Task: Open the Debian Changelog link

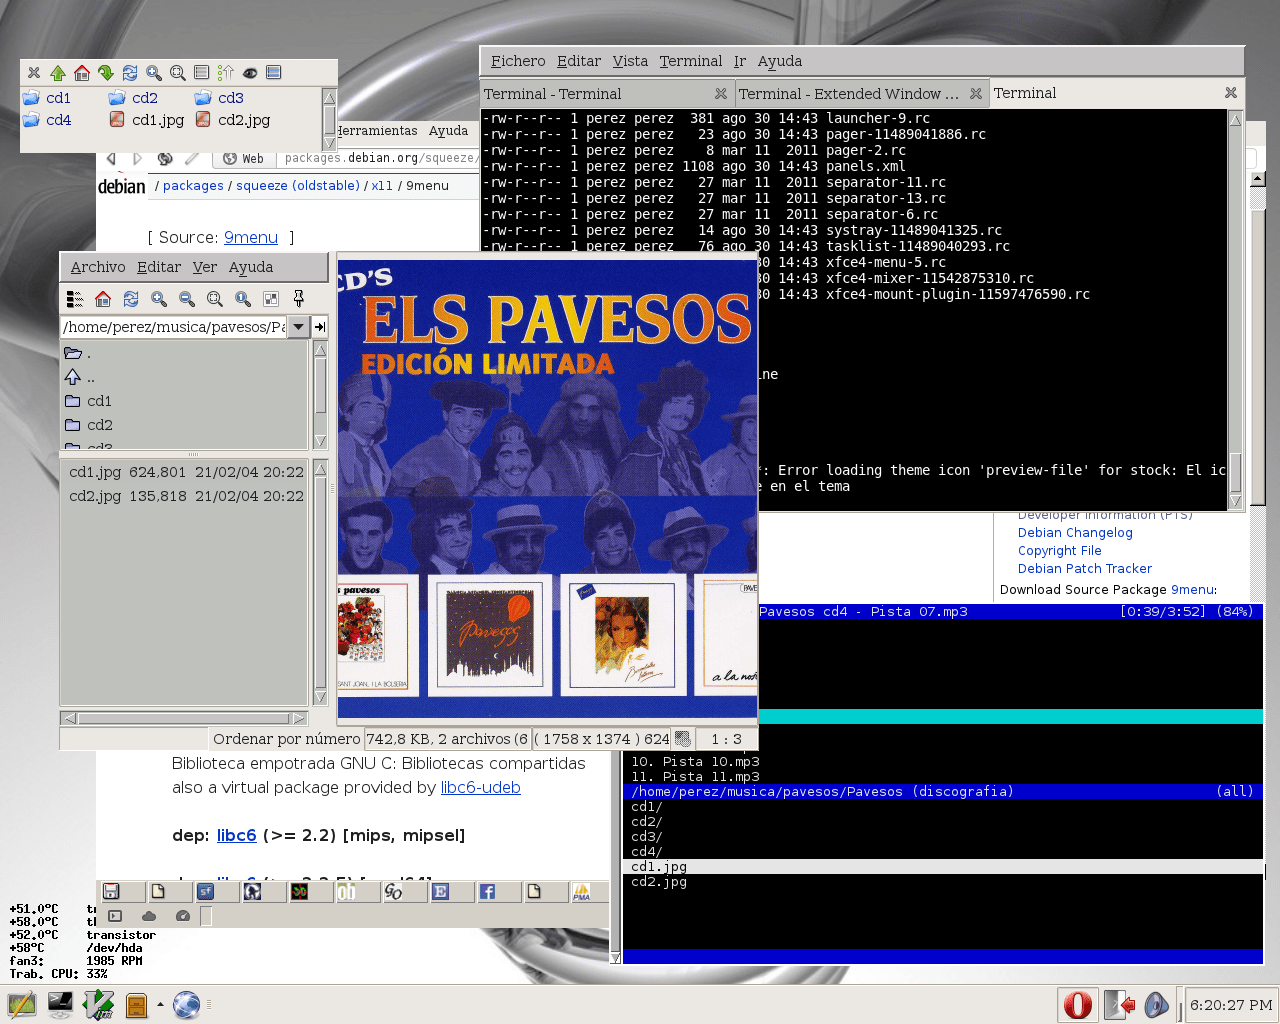Action: click(x=1075, y=533)
